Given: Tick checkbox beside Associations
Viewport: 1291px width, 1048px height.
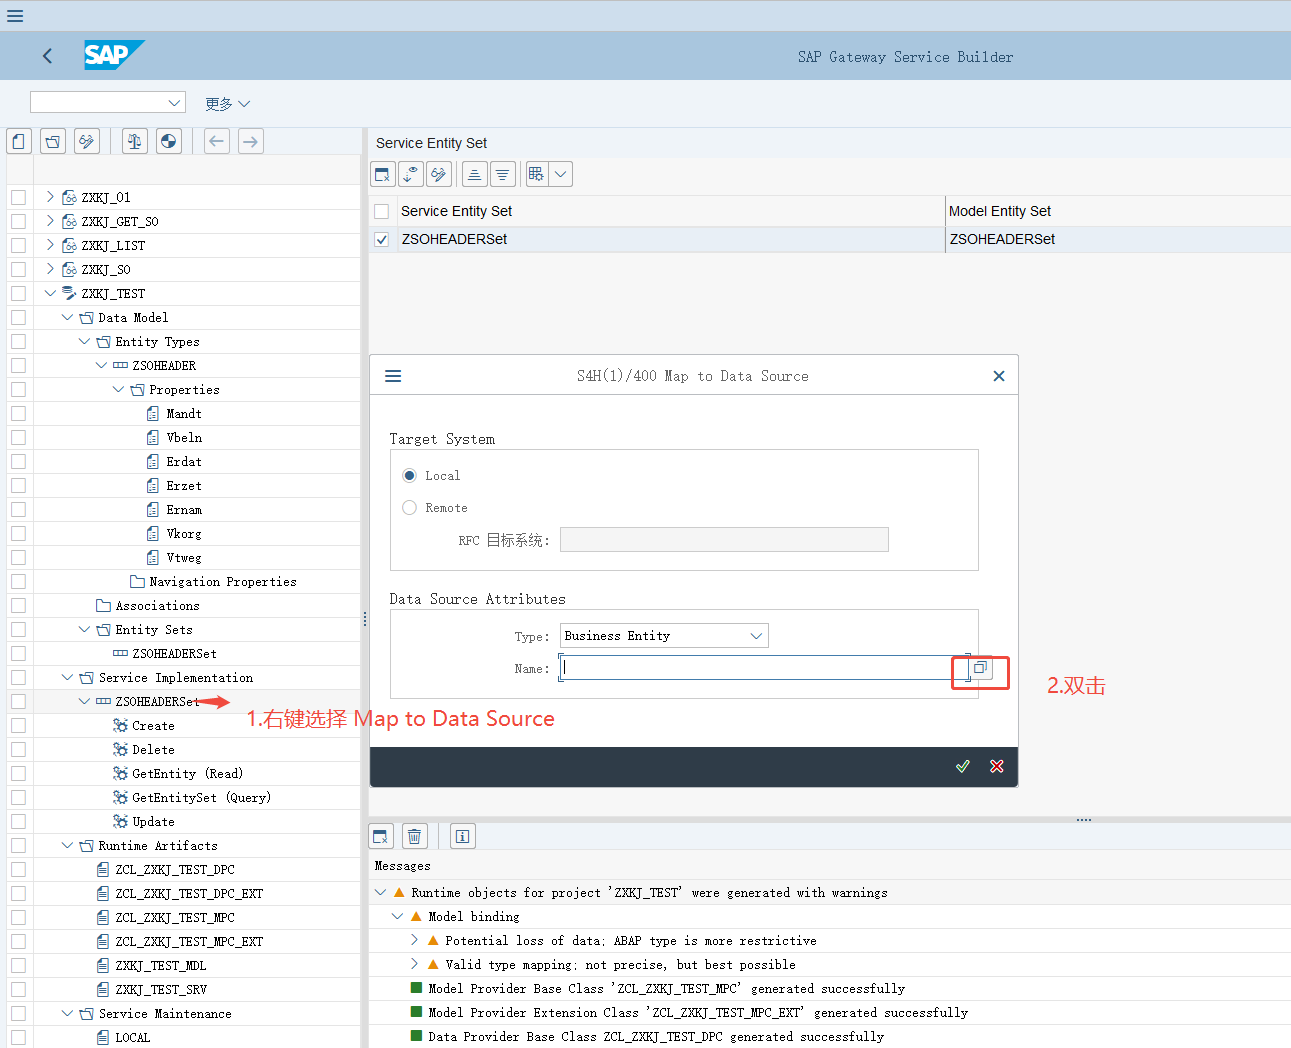Looking at the screenshot, I should point(18,605).
